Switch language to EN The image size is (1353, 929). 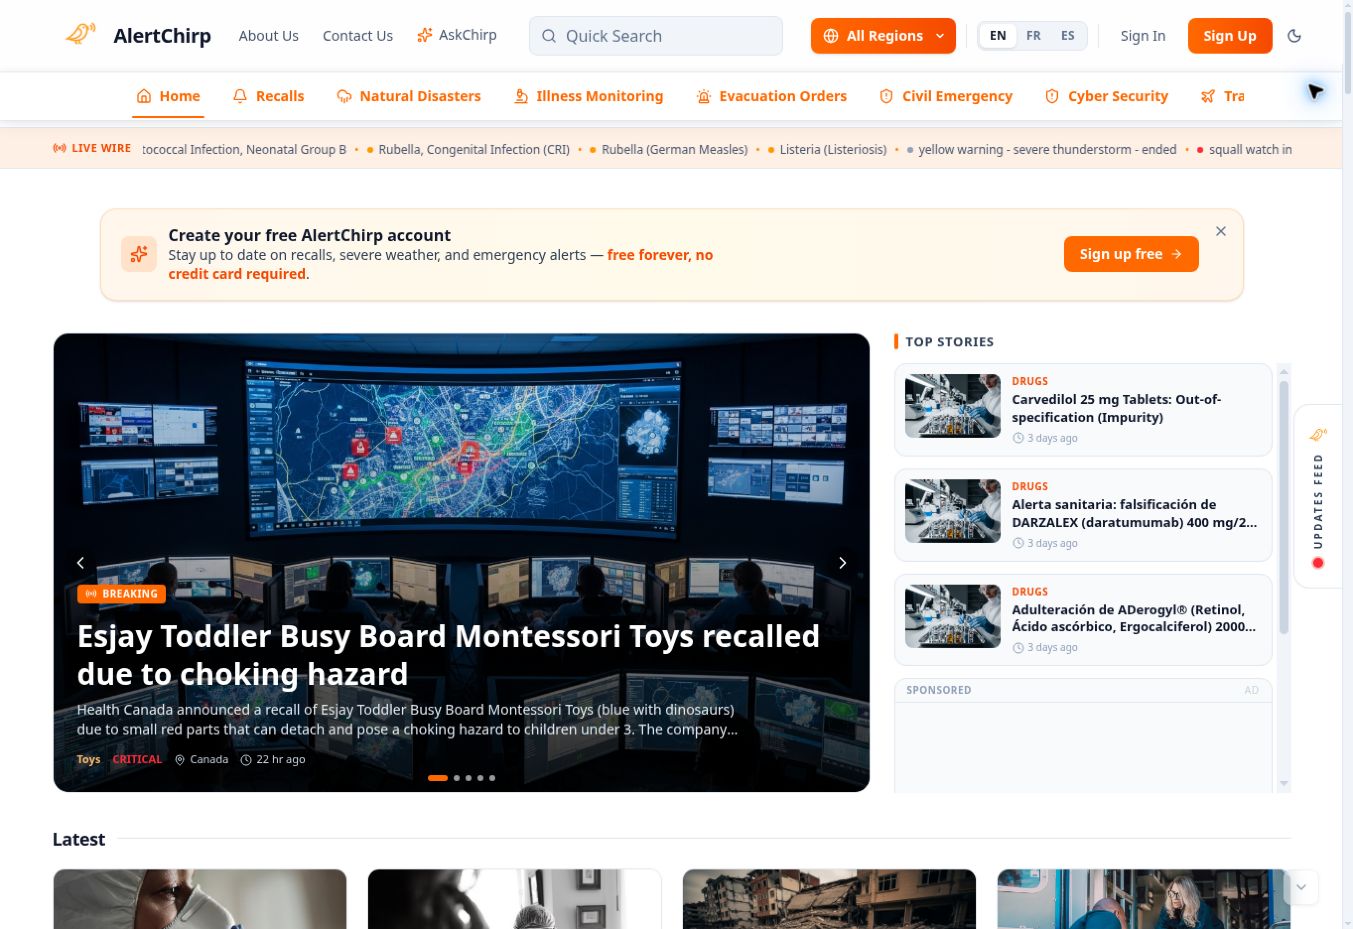click(998, 36)
